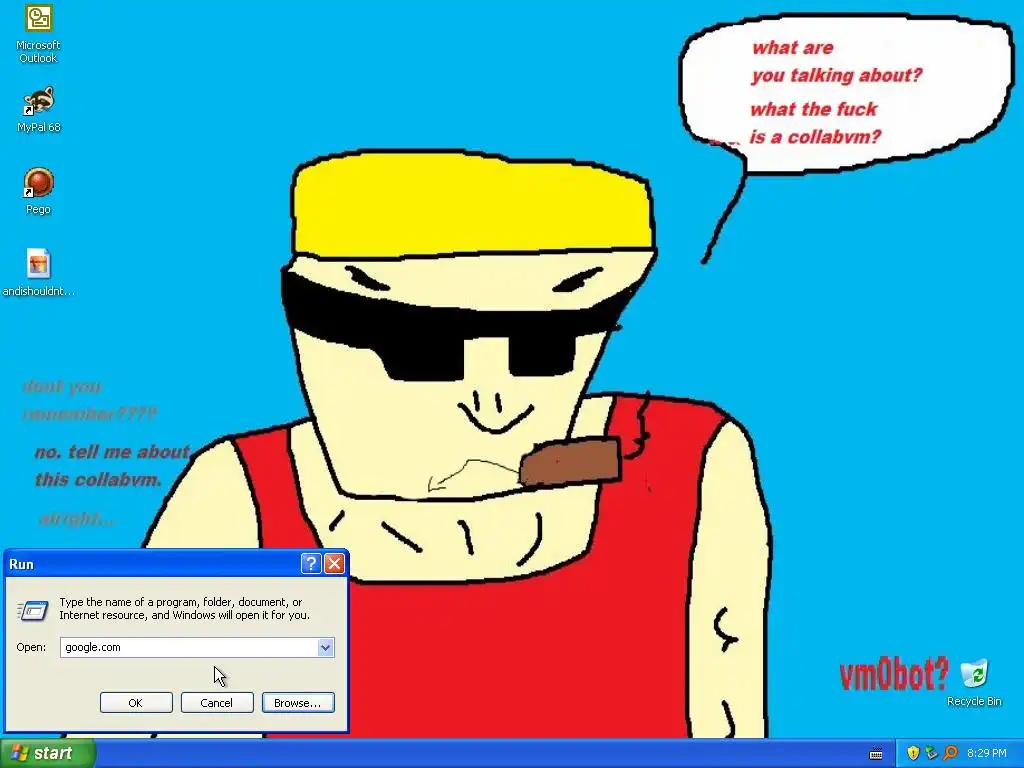Cancel the Run dialog
This screenshot has width=1024, height=768.
point(217,703)
